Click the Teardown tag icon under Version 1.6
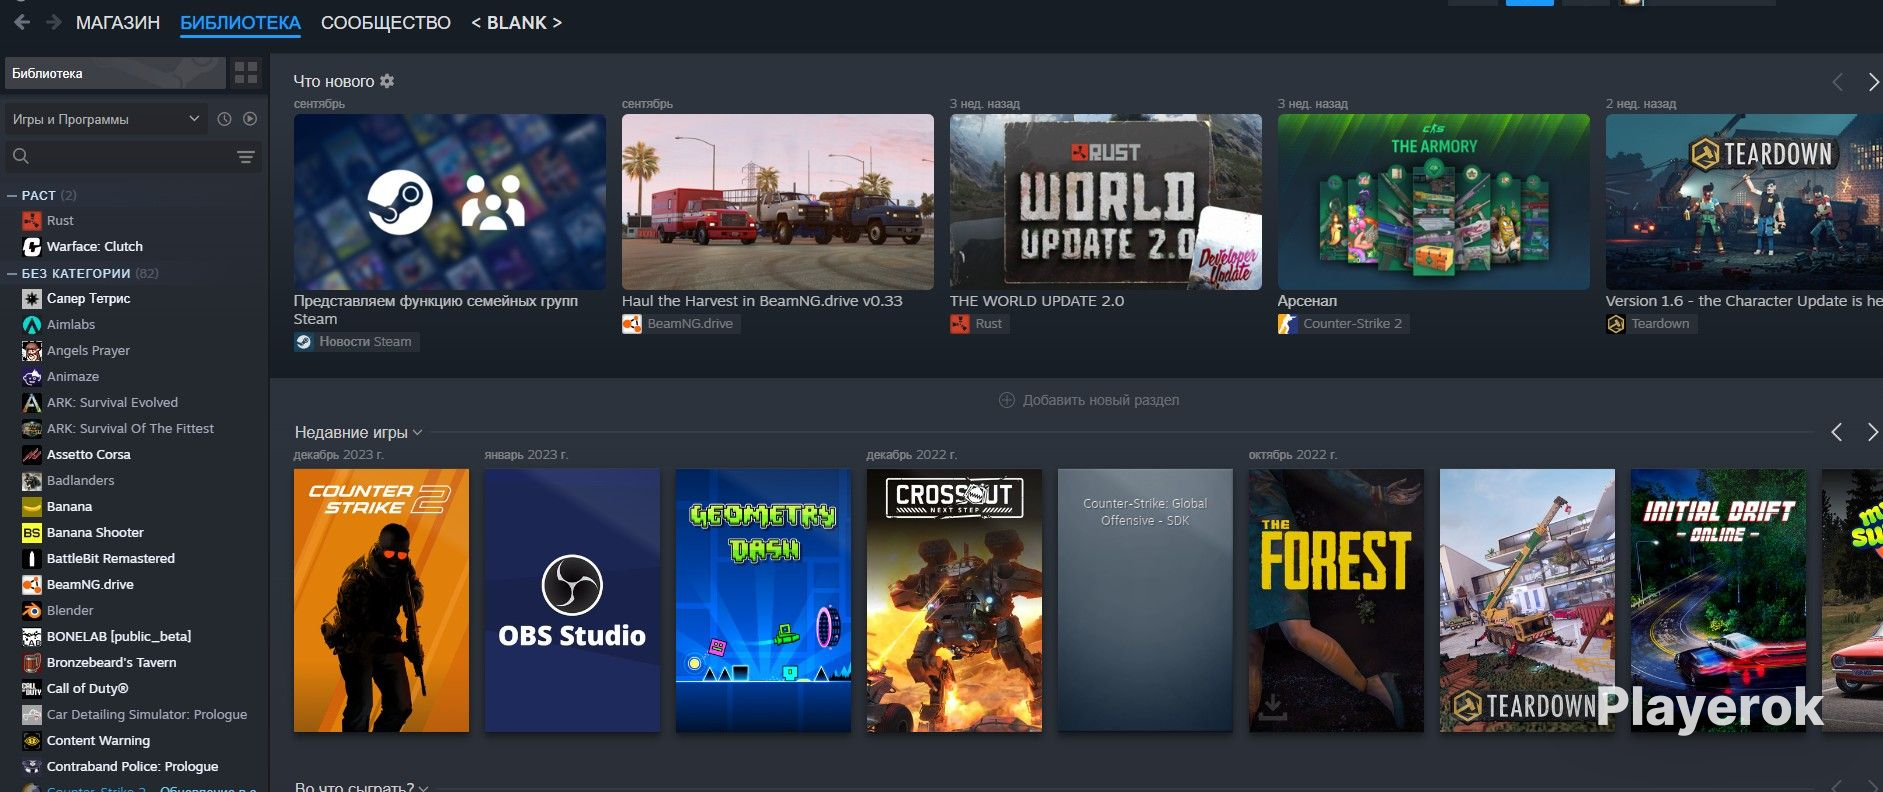Image resolution: width=1883 pixels, height=792 pixels. [1616, 324]
